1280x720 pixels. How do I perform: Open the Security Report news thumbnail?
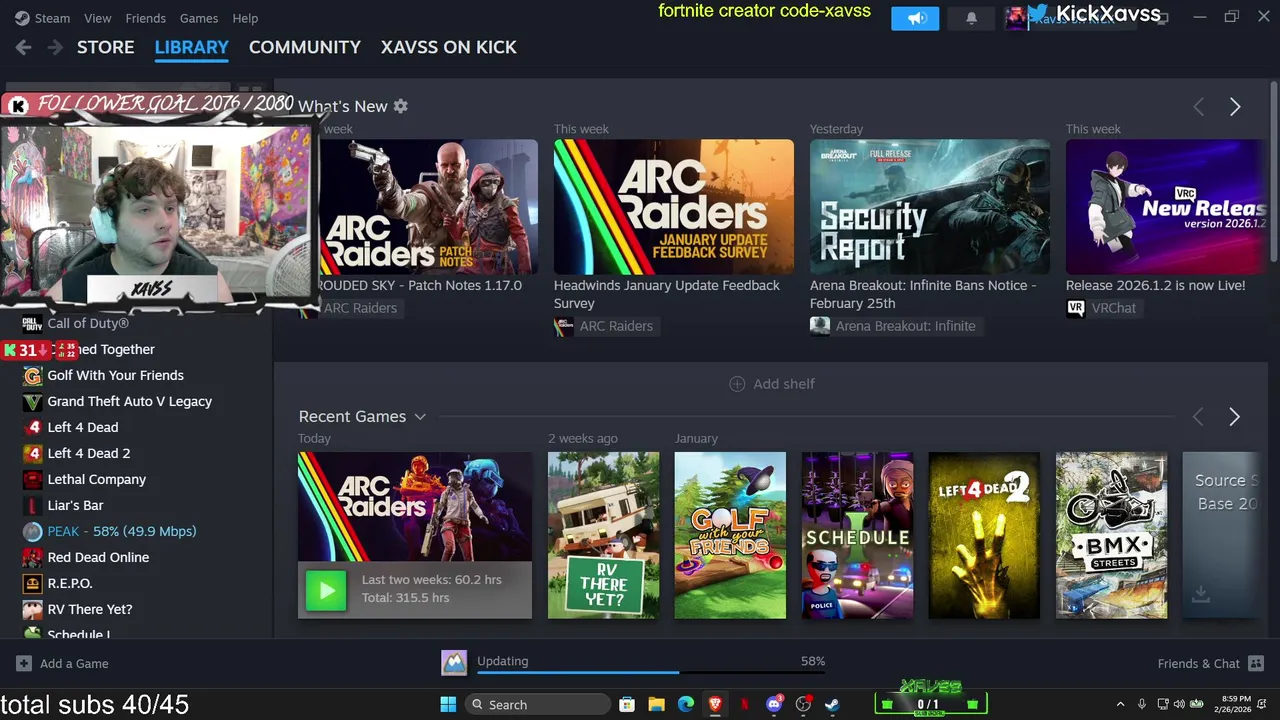click(930, 207)
